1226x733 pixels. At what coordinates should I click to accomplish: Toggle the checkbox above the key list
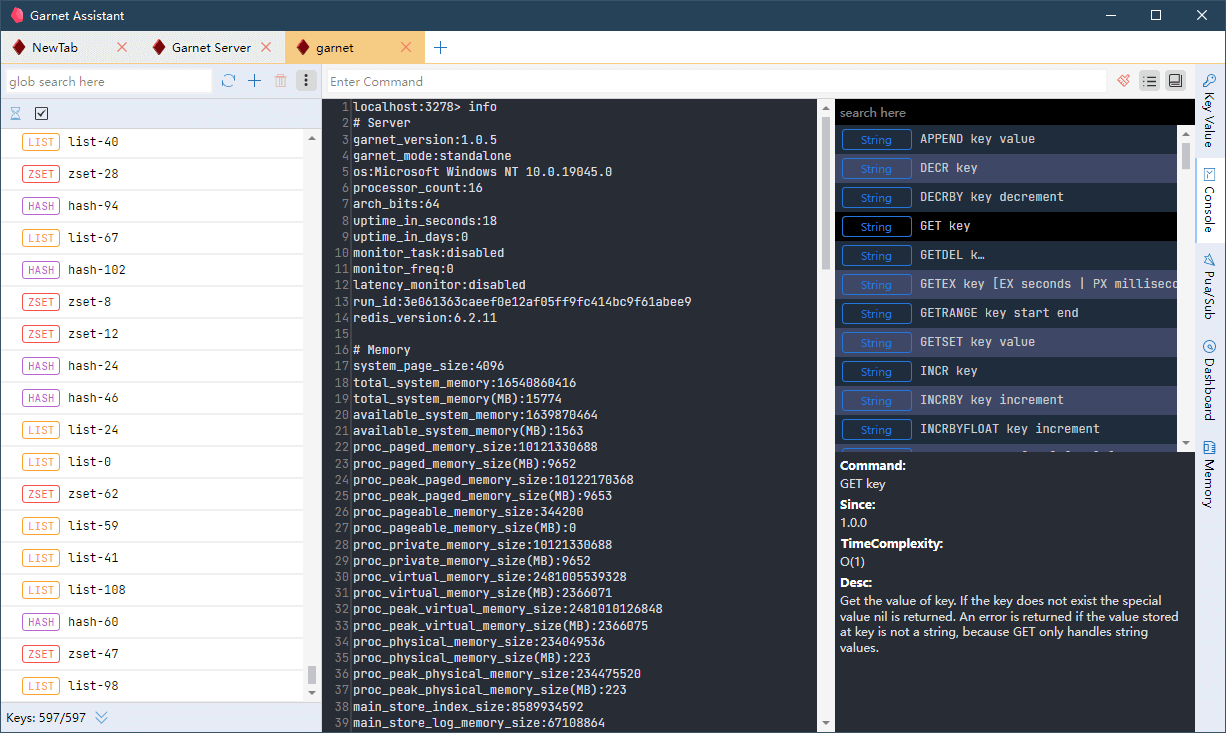pos(42,113)
